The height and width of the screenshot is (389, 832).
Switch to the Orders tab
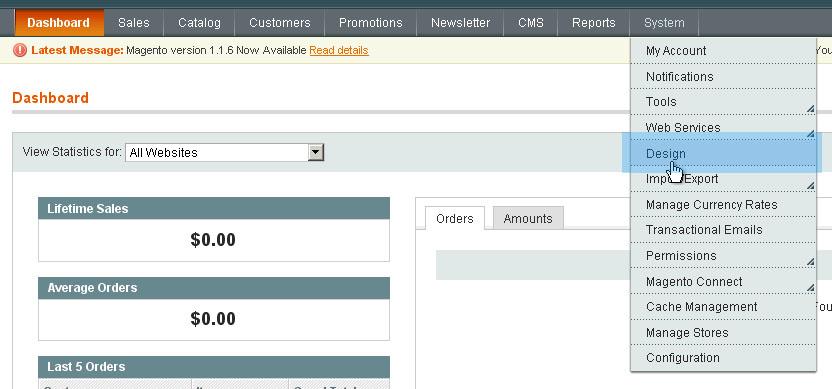click(455, 219)
